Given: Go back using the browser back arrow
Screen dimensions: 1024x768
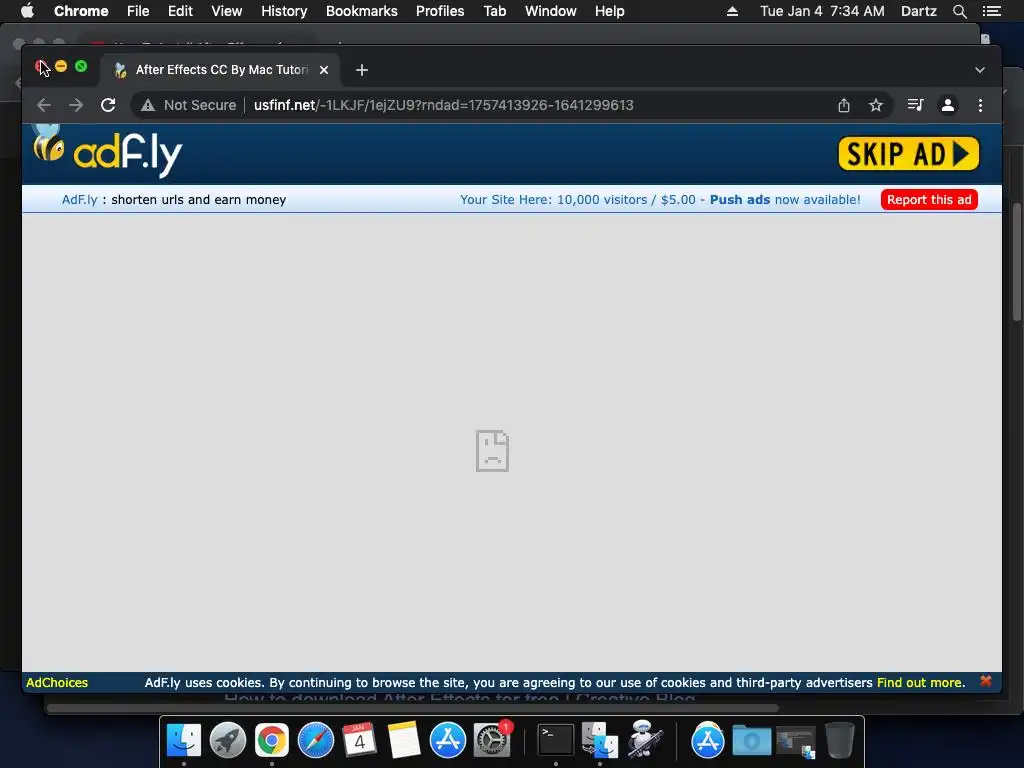Looking at the screenshot, I should click(x=44, y=105).
